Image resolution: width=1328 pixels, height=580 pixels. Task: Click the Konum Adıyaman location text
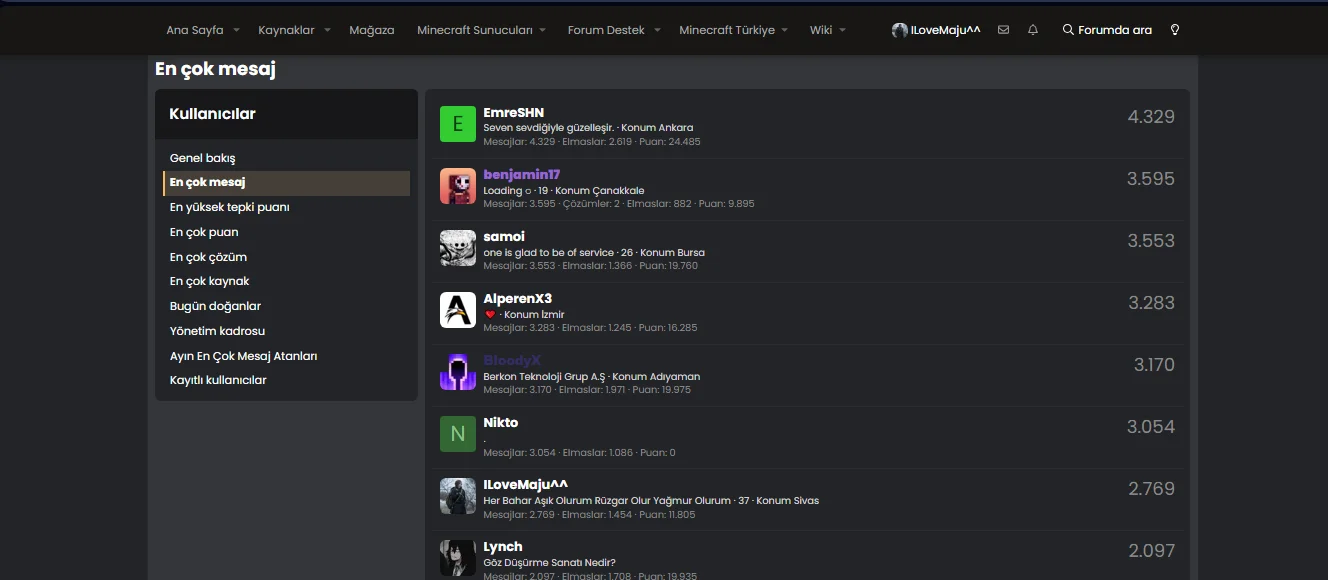click(656, 376)
